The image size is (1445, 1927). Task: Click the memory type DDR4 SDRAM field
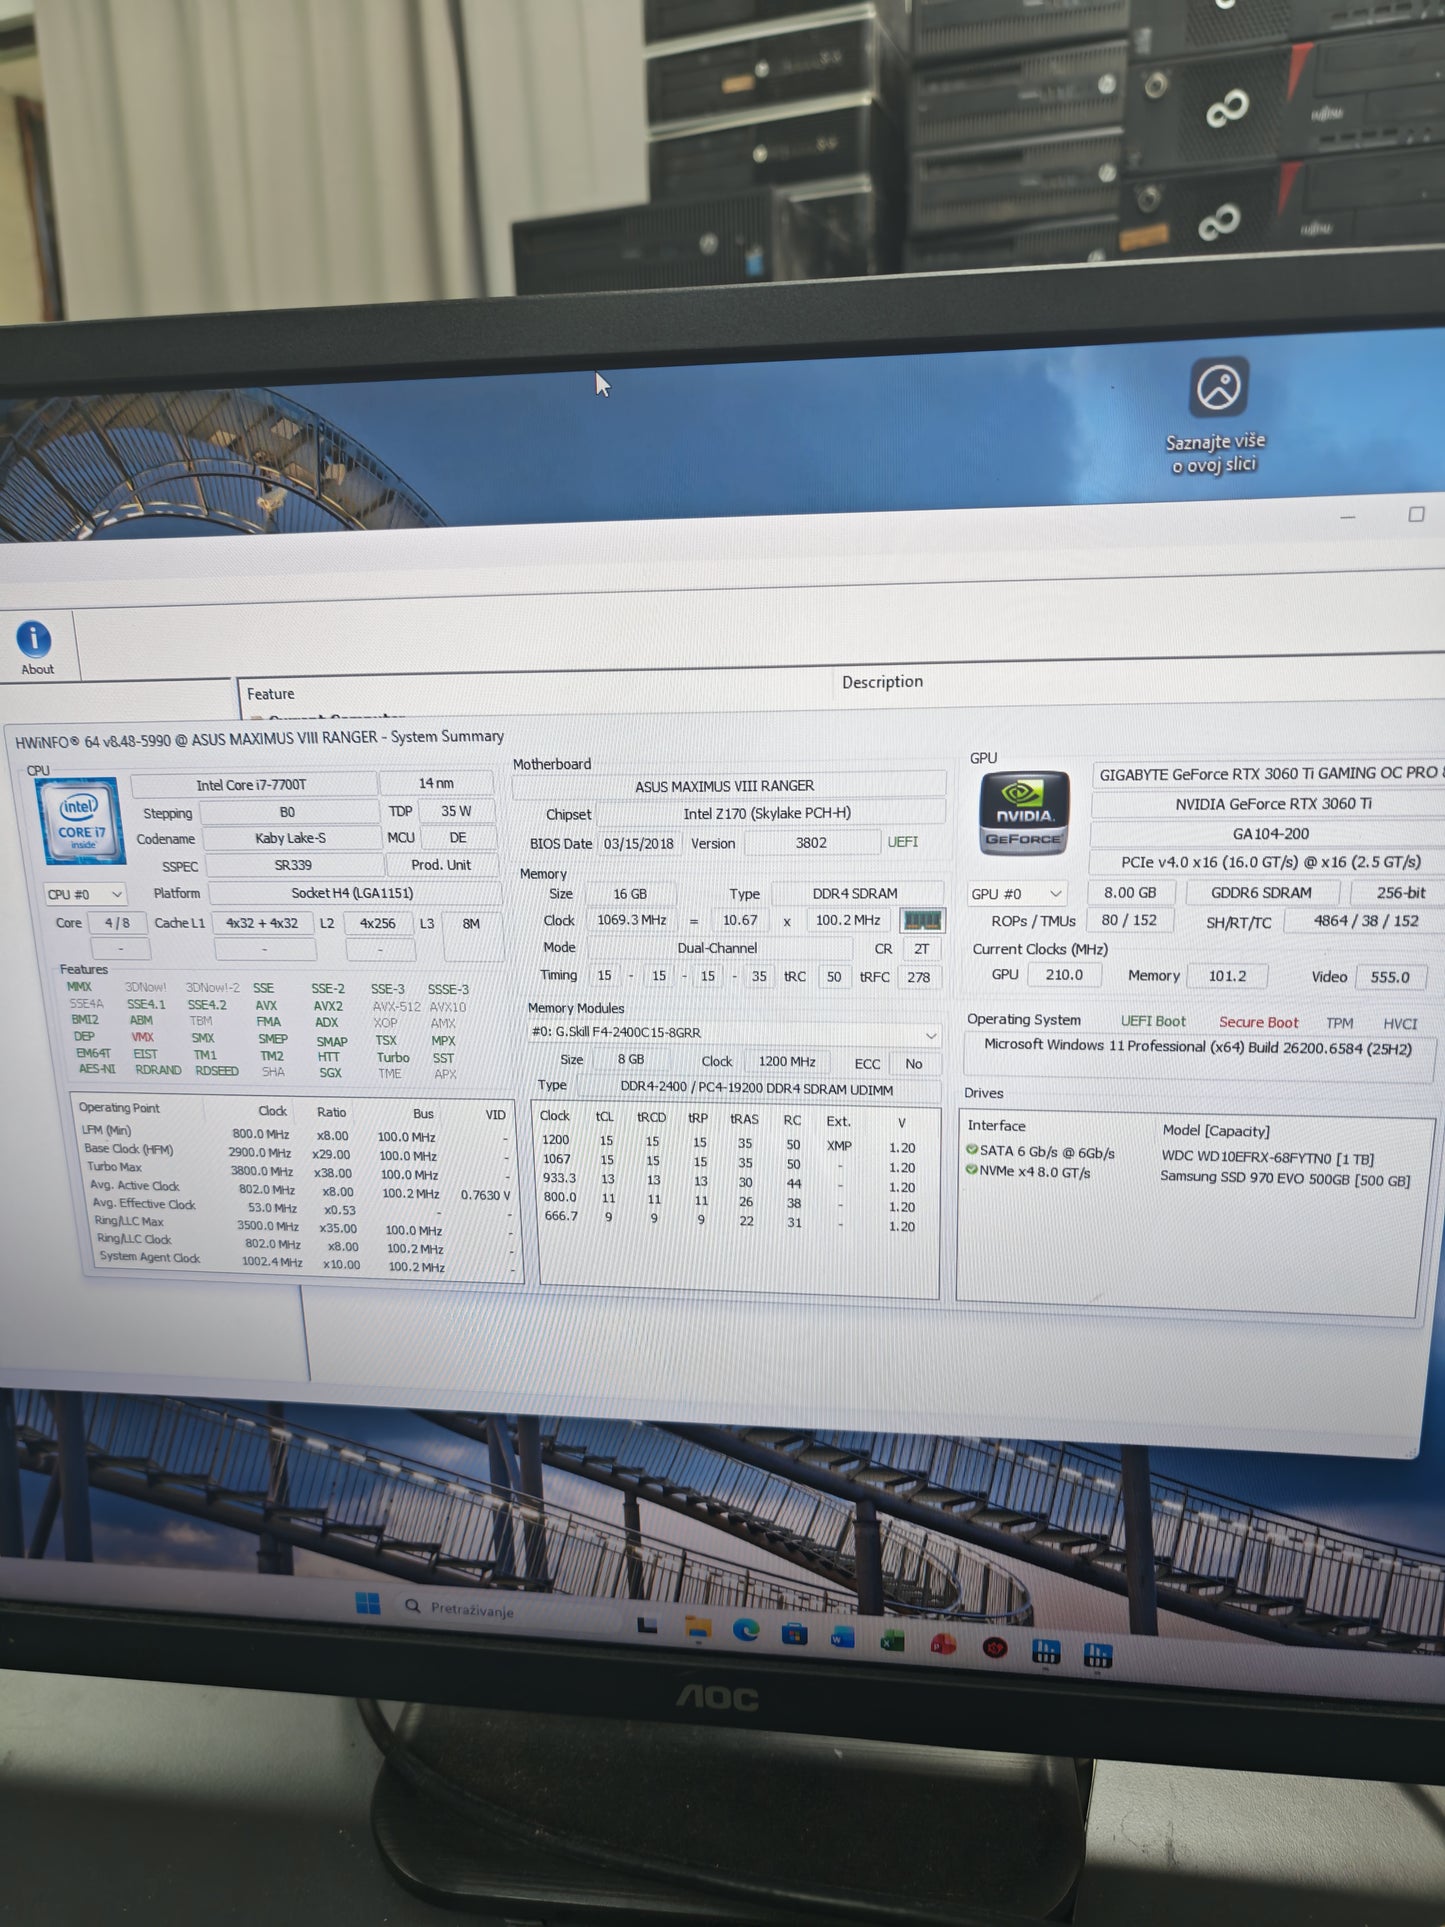(x=856, y=893)
